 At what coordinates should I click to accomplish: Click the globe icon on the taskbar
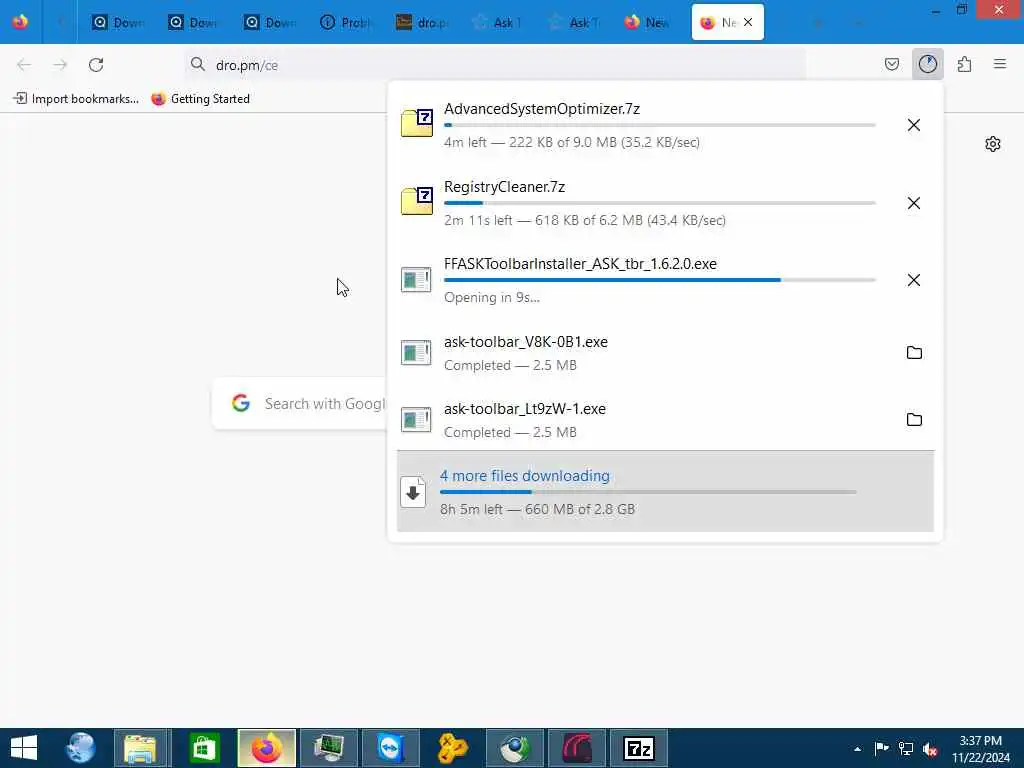point(81,748)
